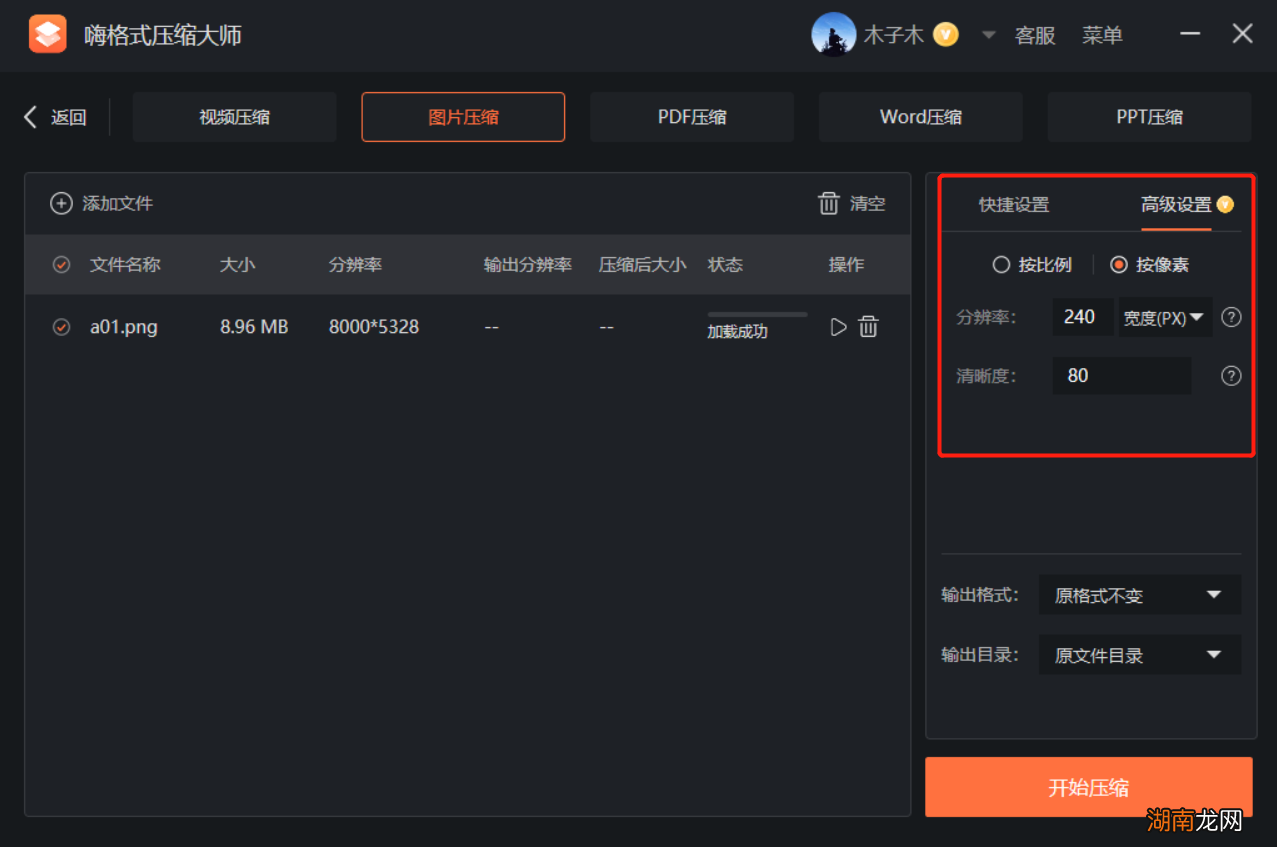Select the 按比例 radio option
The width and height of the screenshot is (1277, 847).
1001,264
